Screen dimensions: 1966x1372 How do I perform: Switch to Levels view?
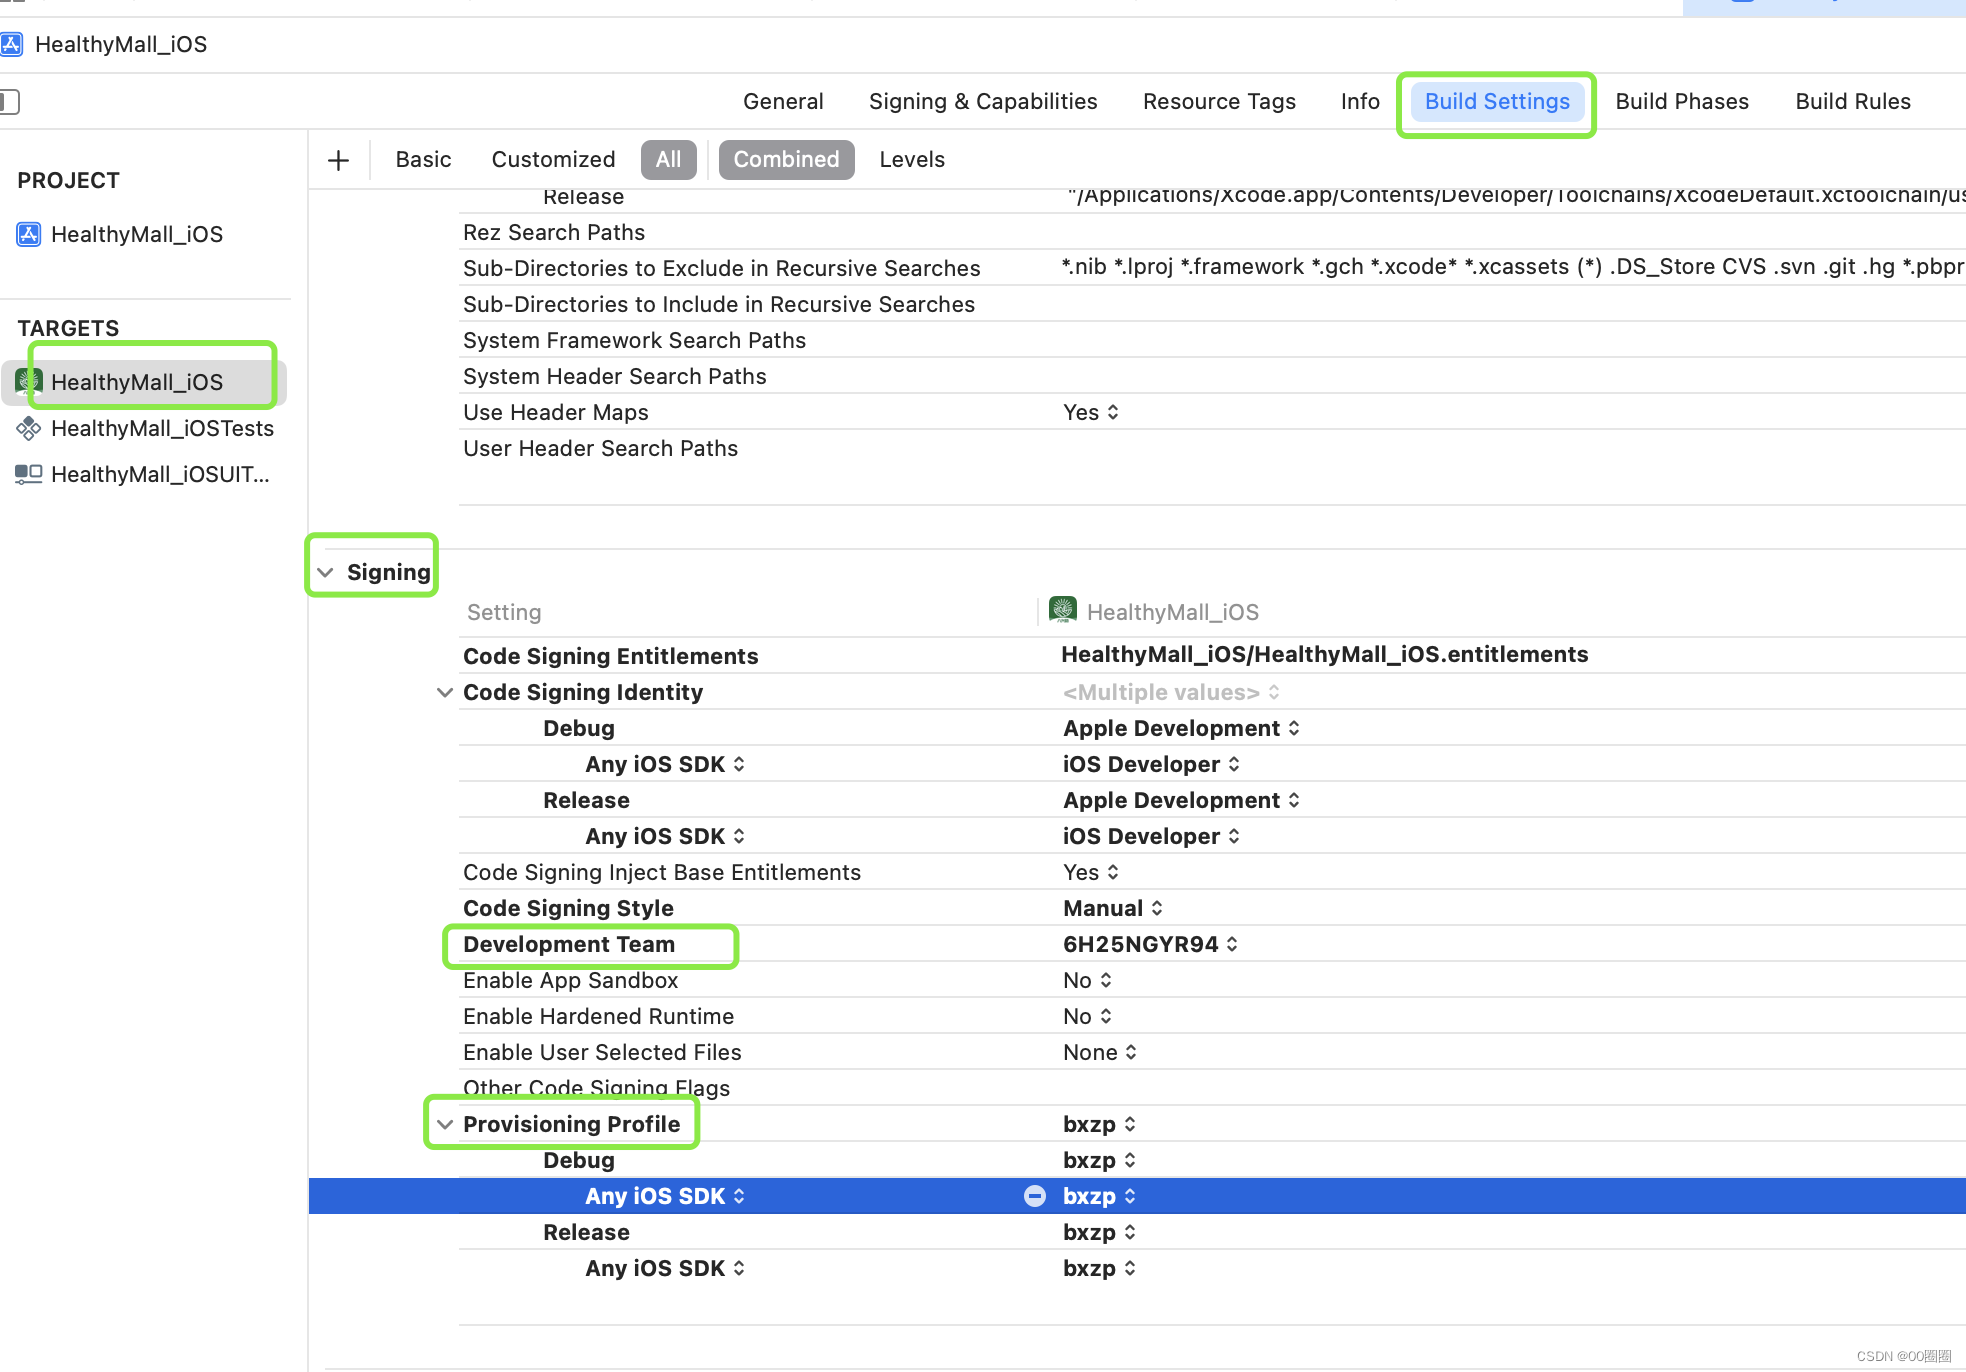(x=911, y=160)
